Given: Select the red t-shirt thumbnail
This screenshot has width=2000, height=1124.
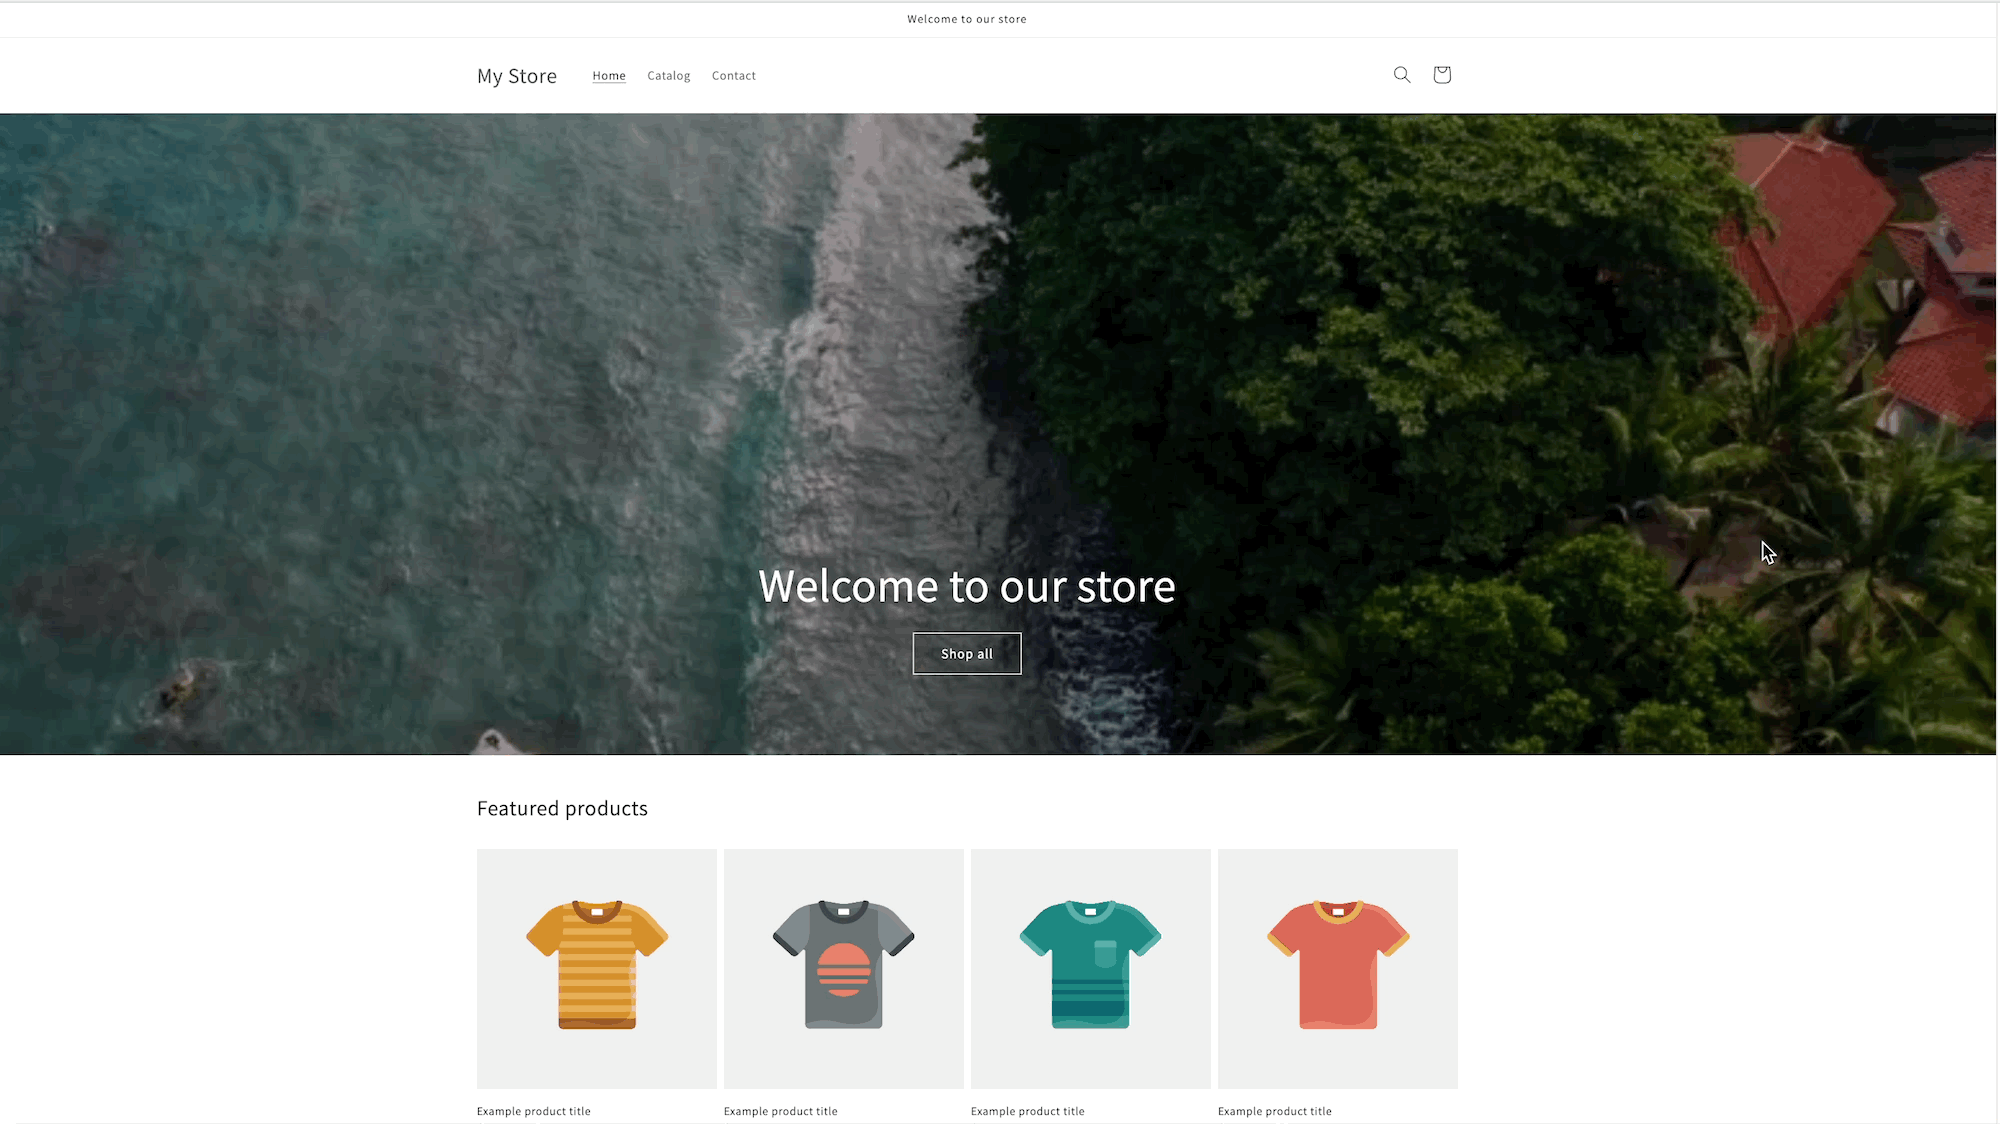Looking at the screenshot, I should coord(1337,967).
